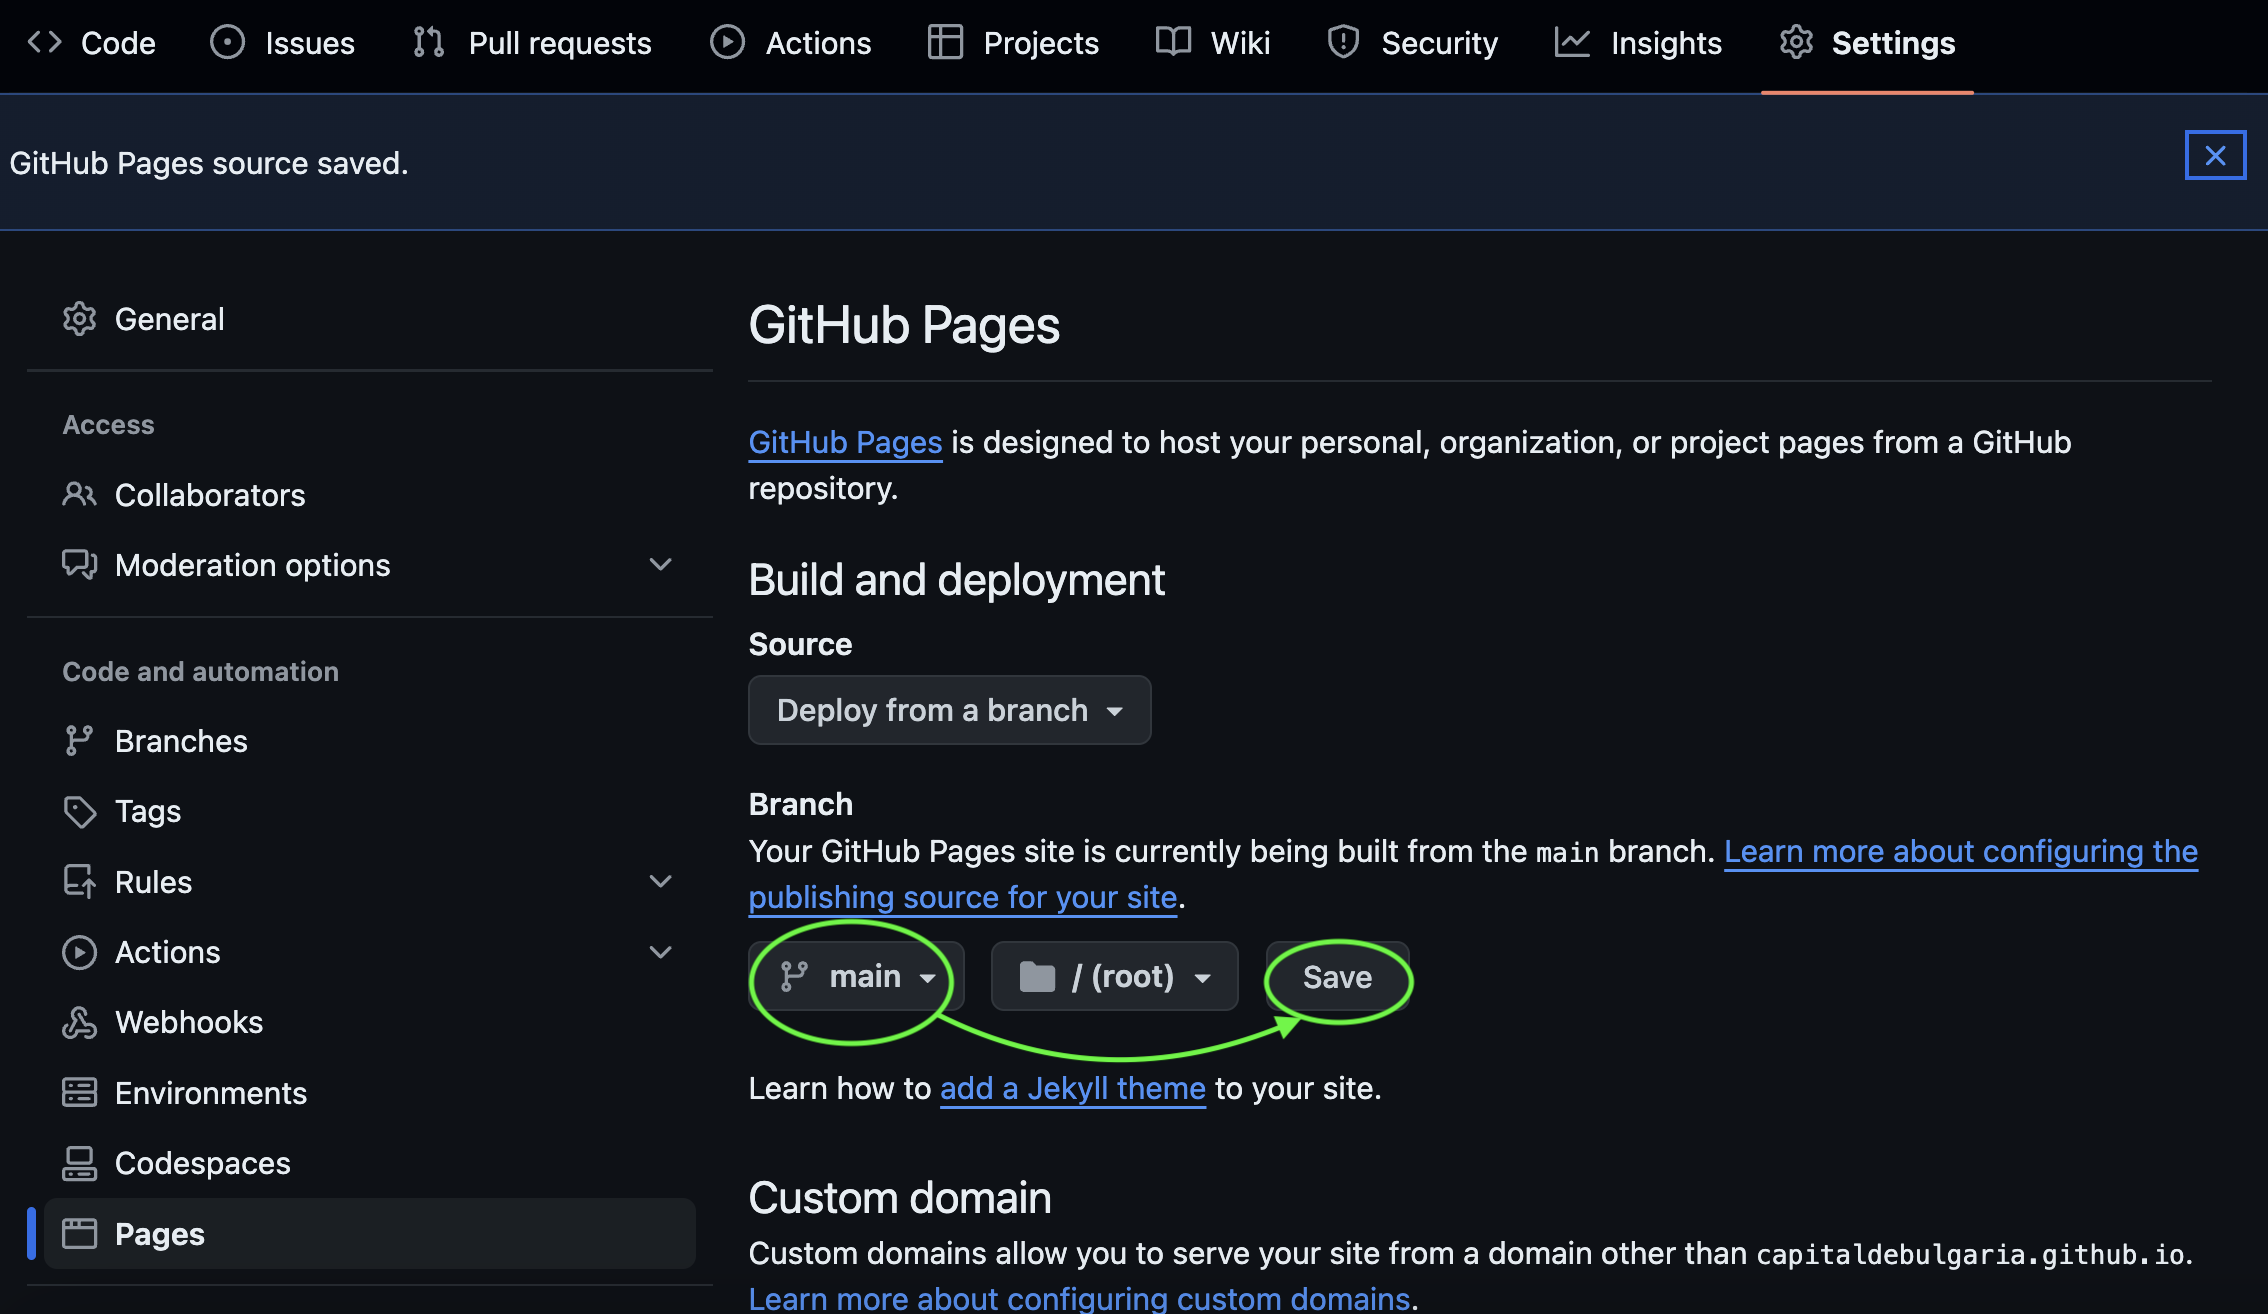The width and height of the screenshot is (2268, 1314).
Task: Click the Code angle-brackets icon
Action: pyautogui.click(x=45, y=42)
